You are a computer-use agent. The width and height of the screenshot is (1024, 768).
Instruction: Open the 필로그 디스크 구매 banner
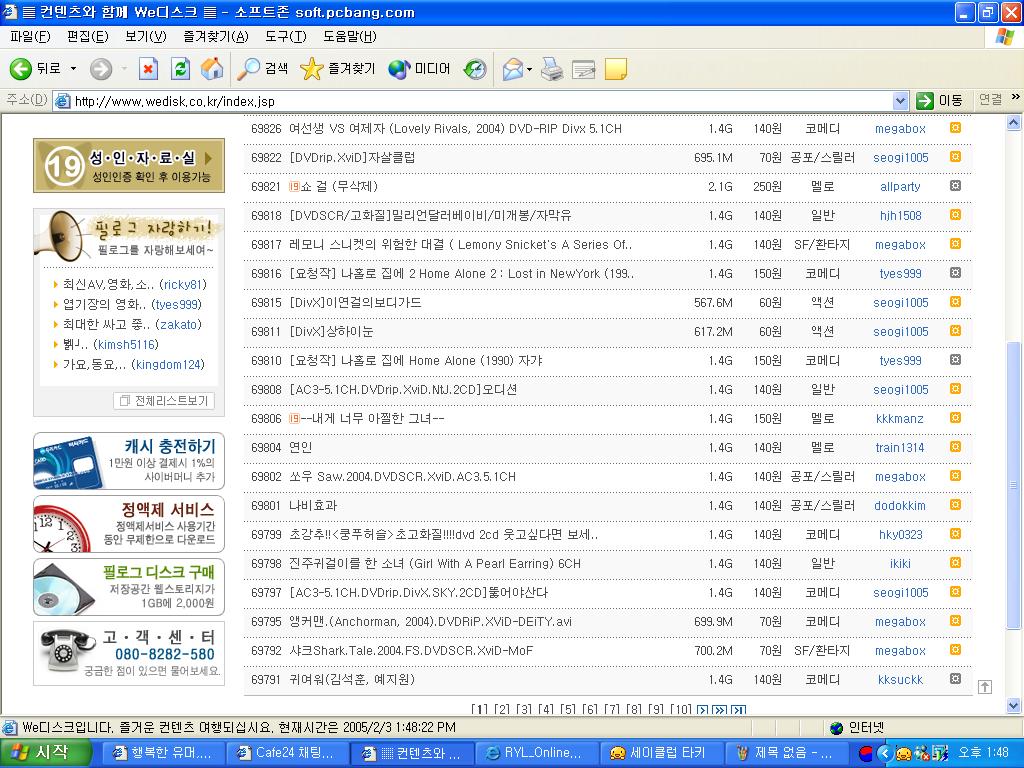pos(129,587)
